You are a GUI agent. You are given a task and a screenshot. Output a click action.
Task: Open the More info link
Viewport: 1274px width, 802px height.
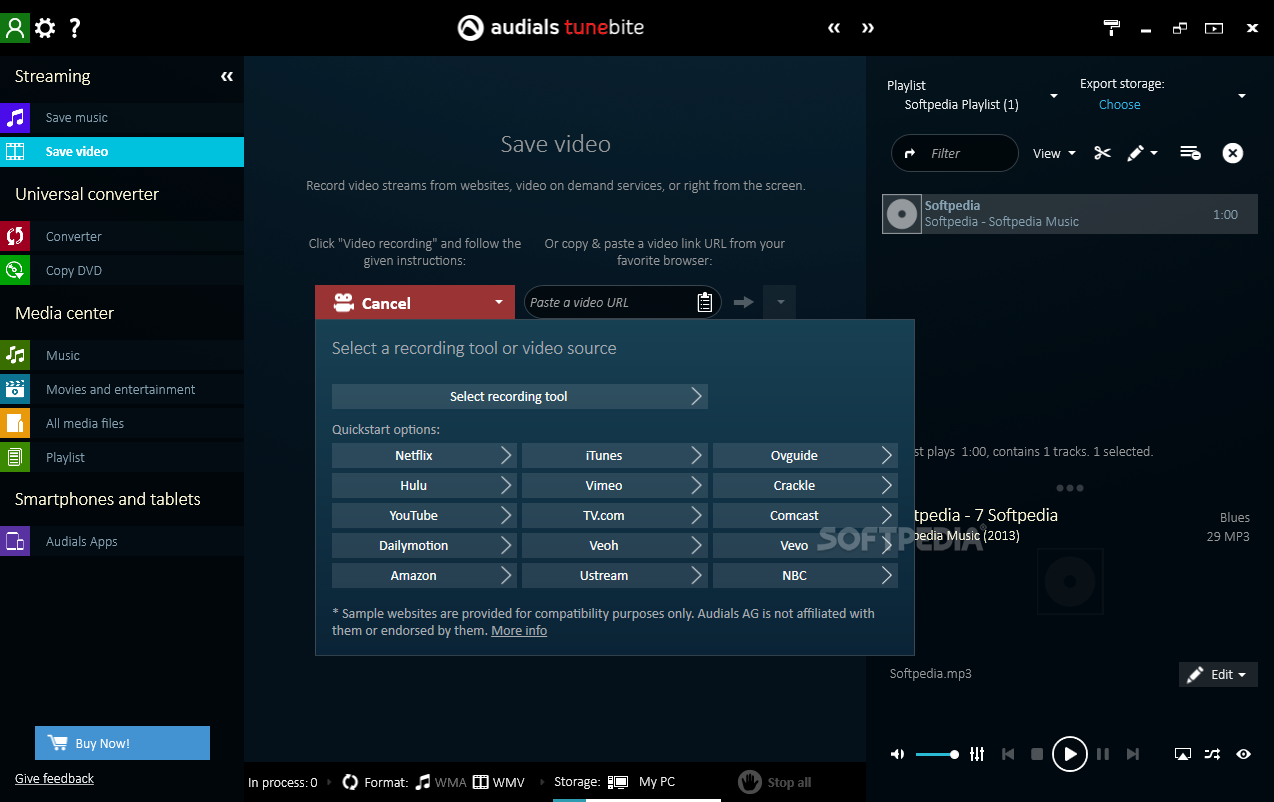coord(519,630)
